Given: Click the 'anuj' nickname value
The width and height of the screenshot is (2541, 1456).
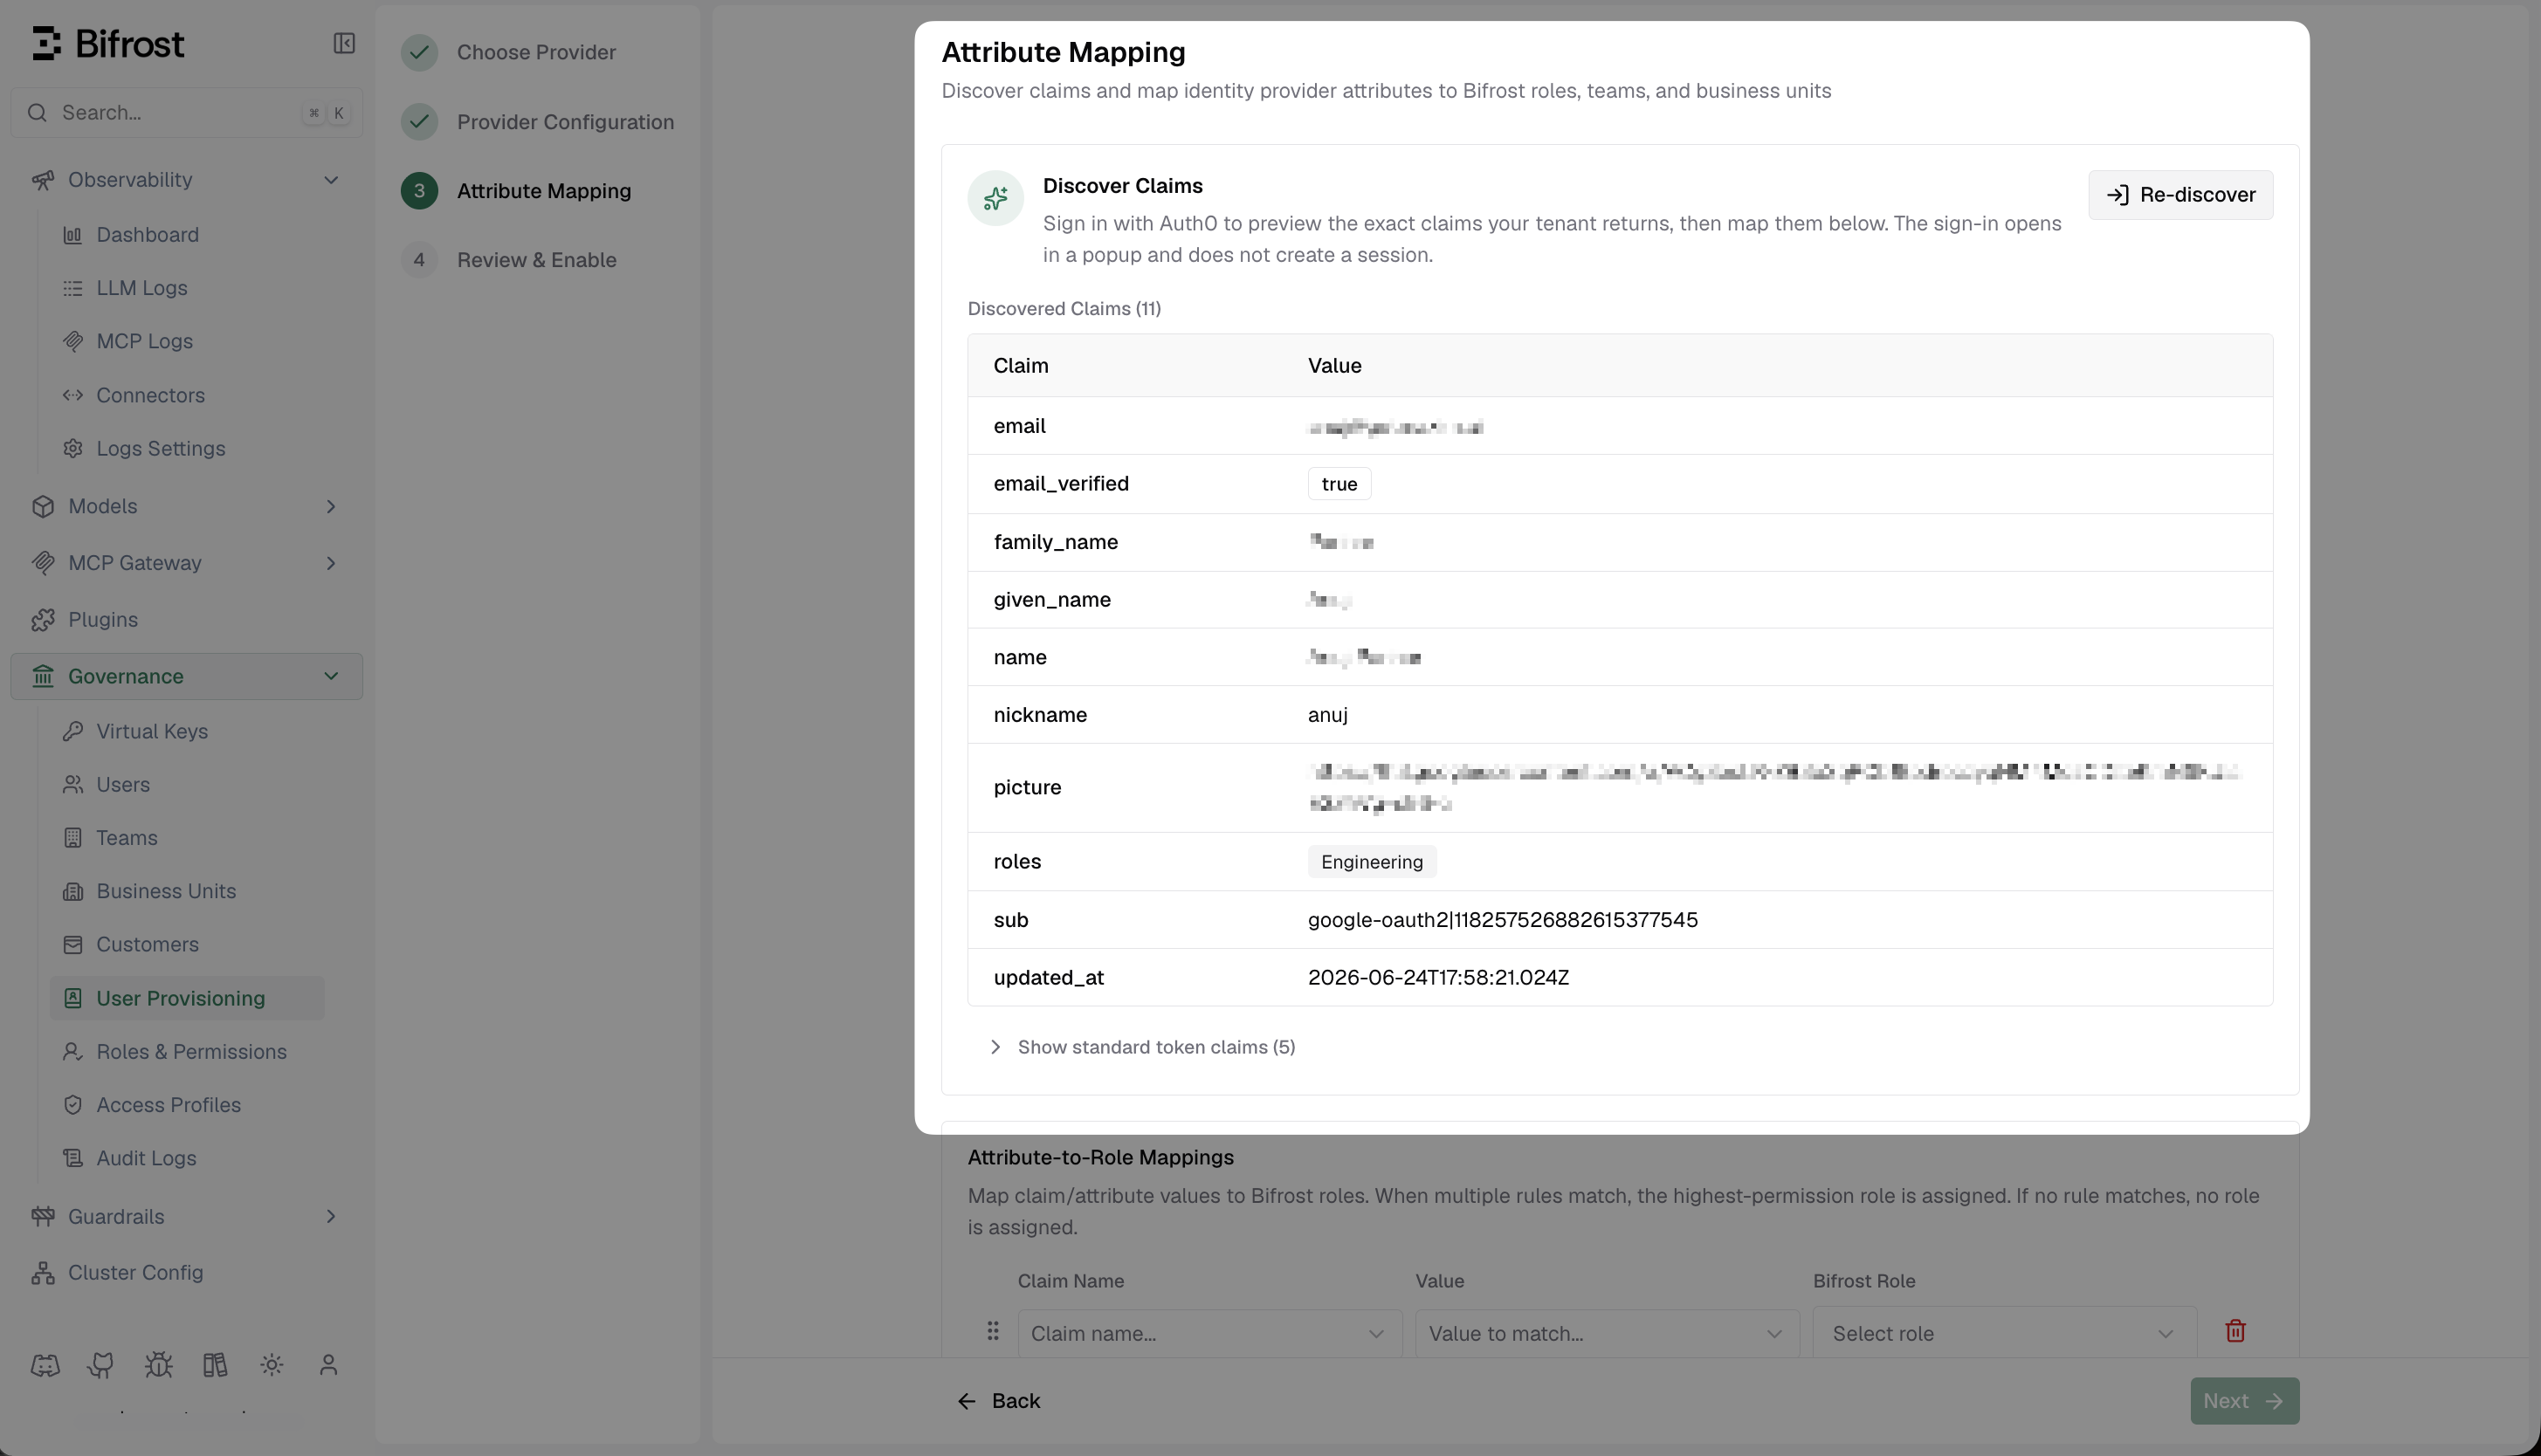Looking at the screenshot, I should [x=1327, y=715].
